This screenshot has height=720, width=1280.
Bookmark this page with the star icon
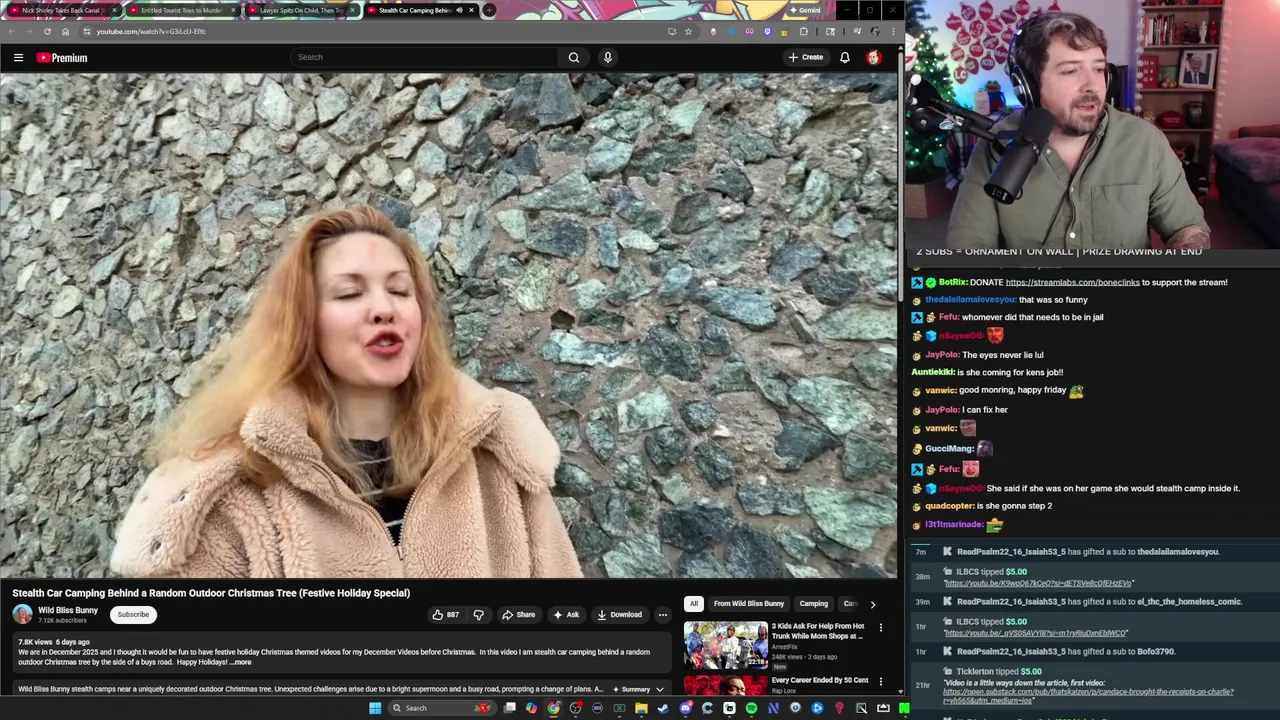click(x=688, y=31)
